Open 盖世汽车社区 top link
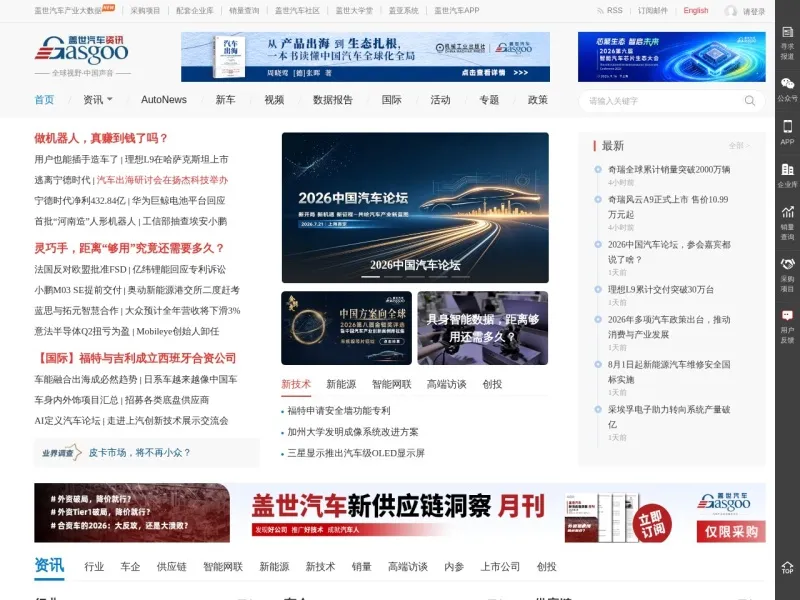This screenshot has height=600, width=800. (297, 10)
